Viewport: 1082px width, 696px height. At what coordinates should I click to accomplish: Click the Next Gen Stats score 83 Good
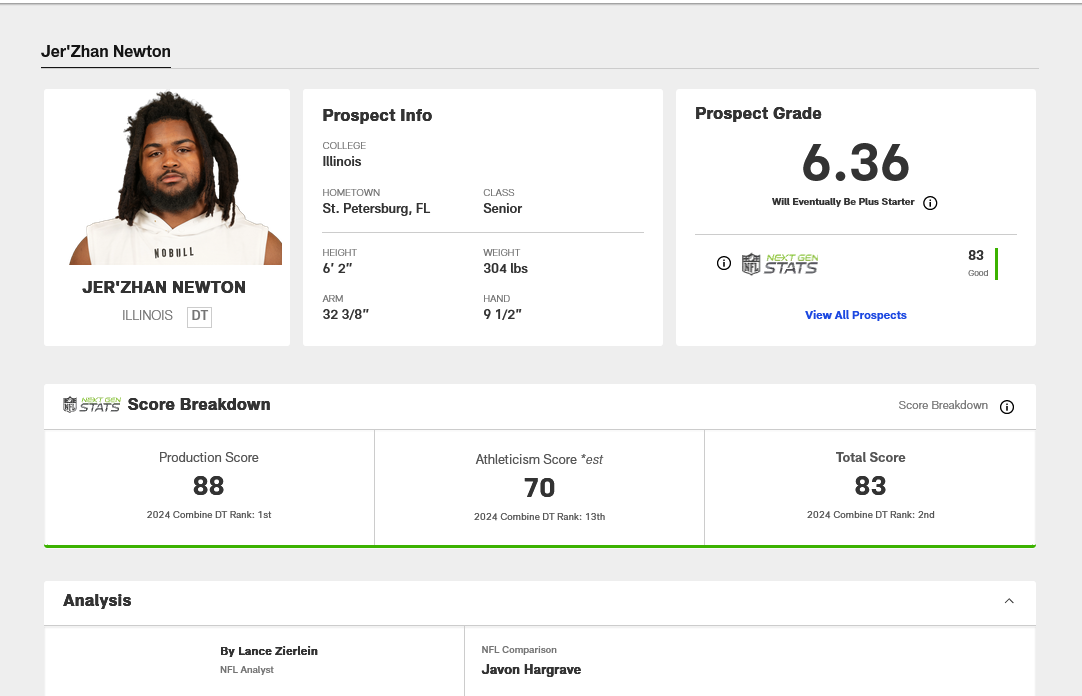click(977, 264)
